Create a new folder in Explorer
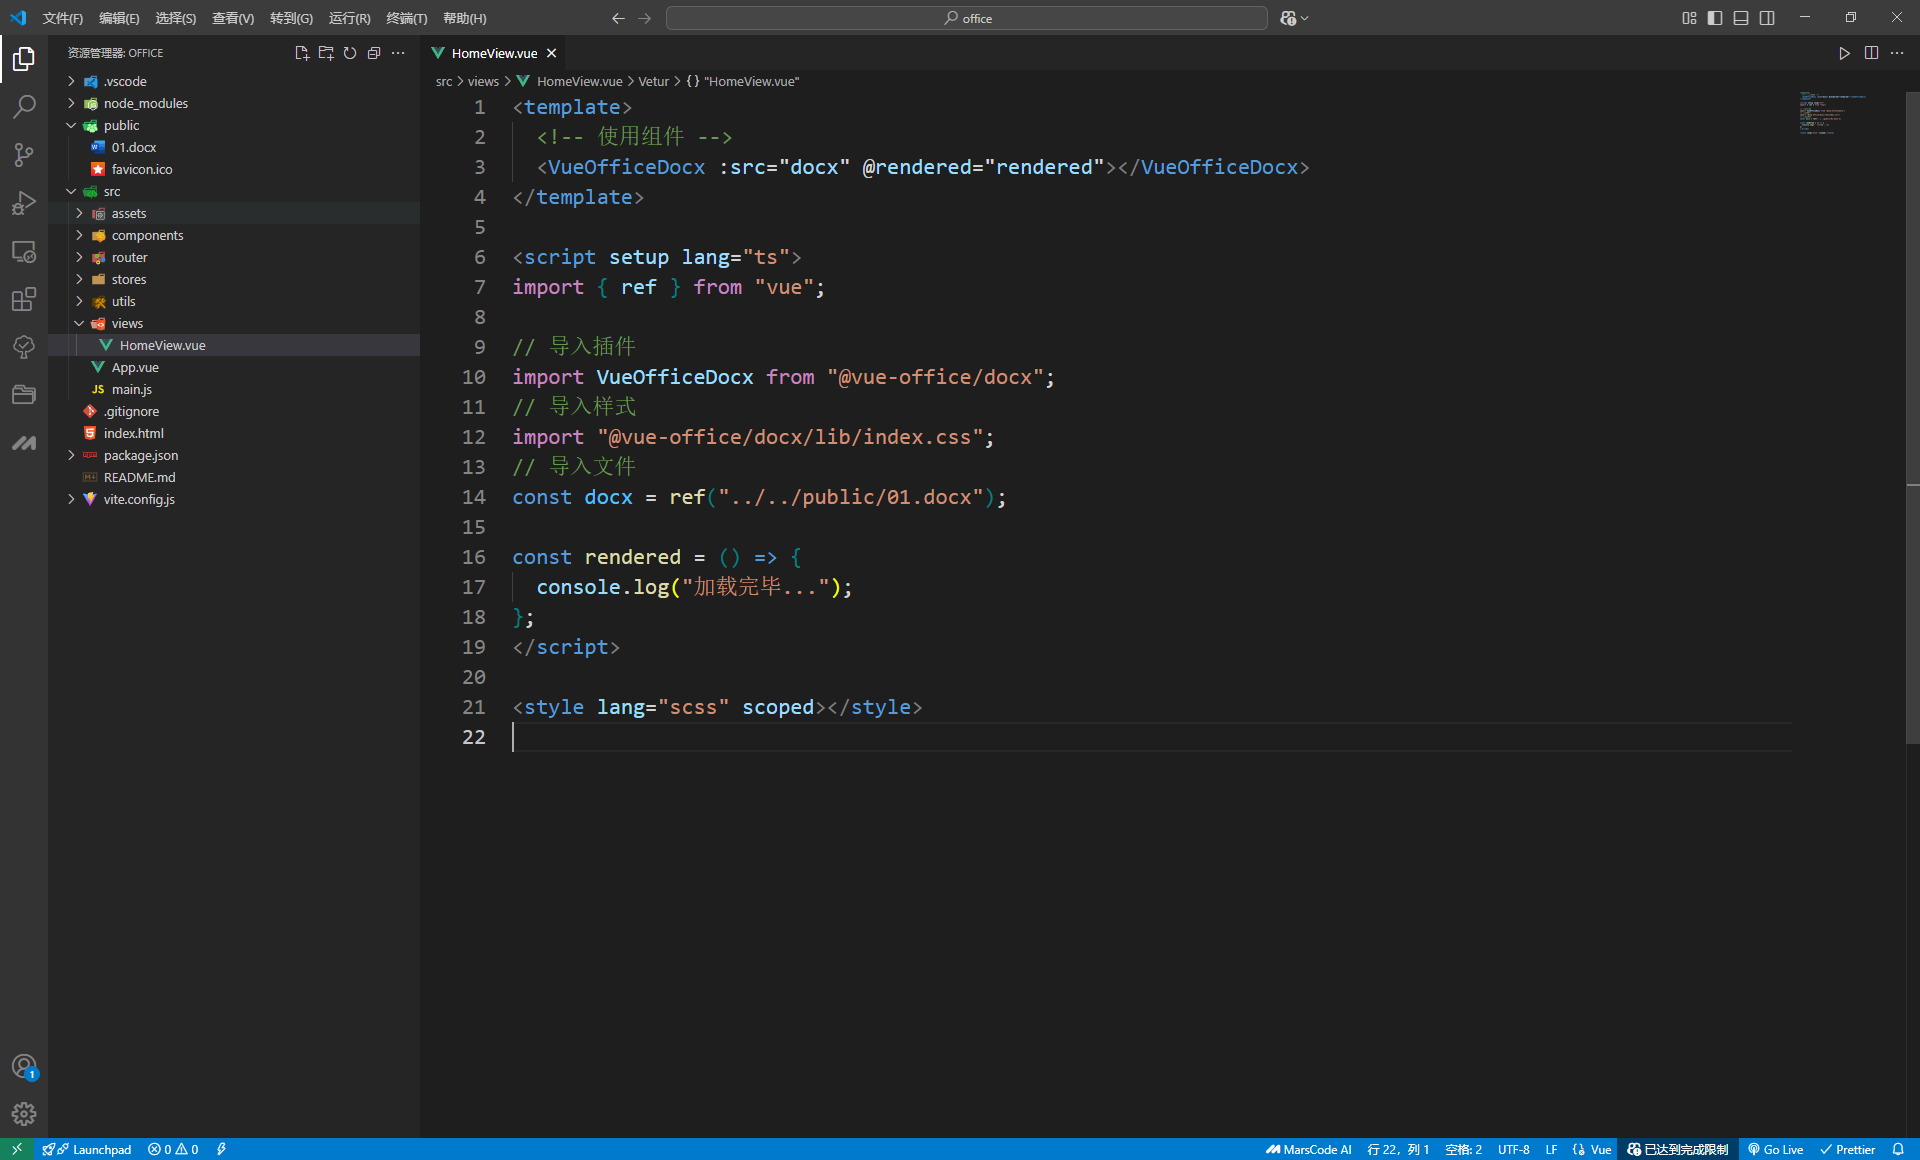1920x1160 pixels. coord(326,53)
